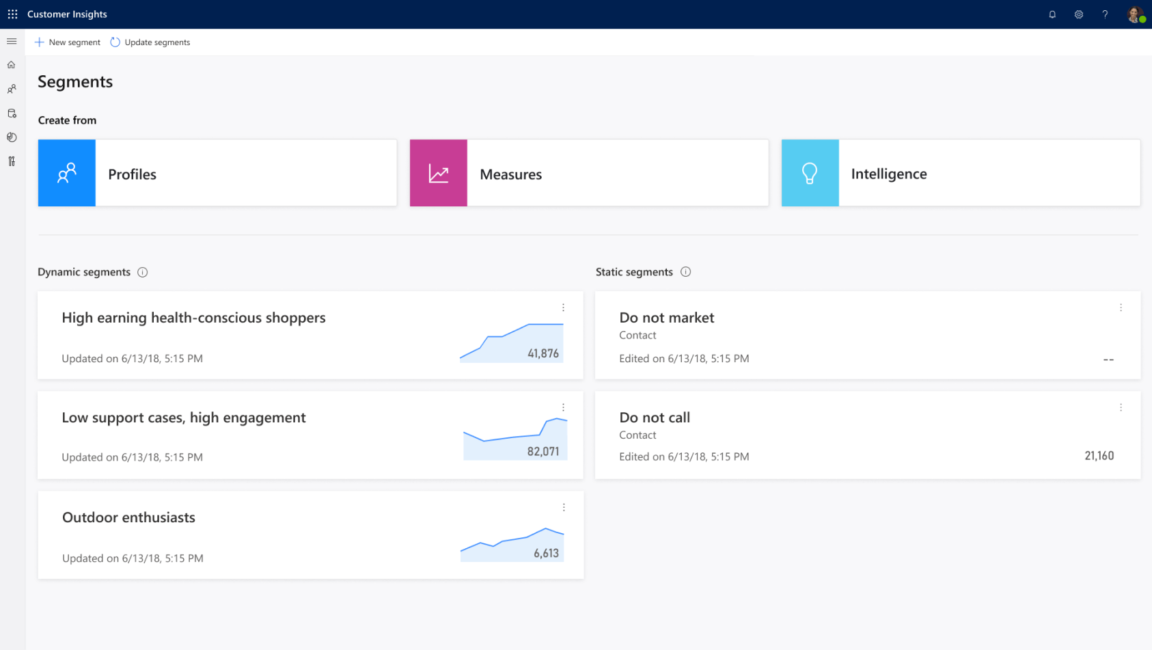Click Update segments
Screen dimensions: 1152x650
[x=150, y=42]
